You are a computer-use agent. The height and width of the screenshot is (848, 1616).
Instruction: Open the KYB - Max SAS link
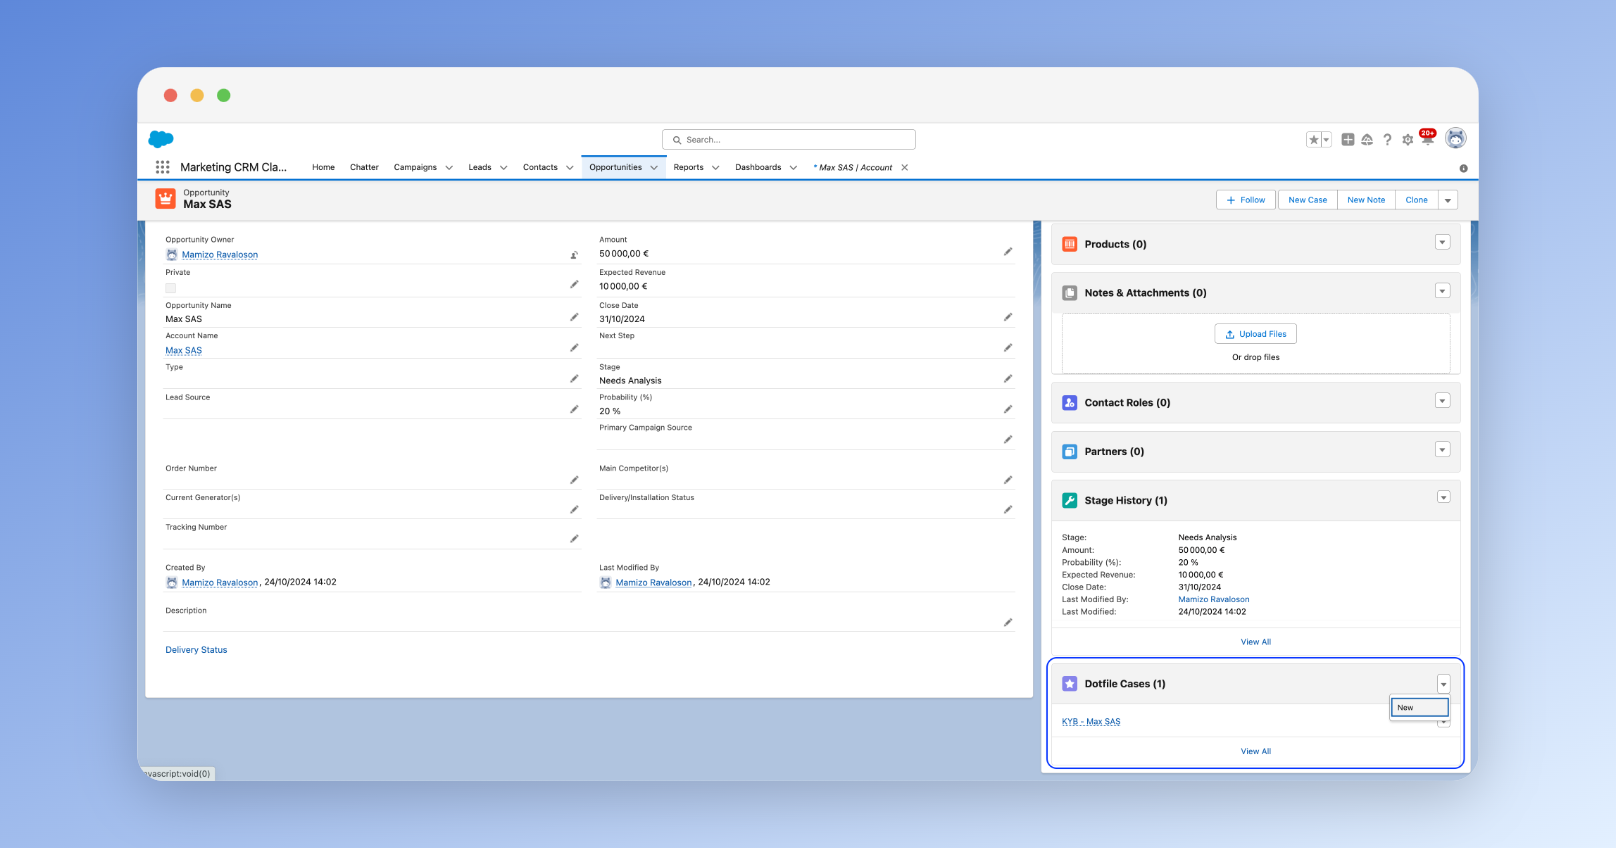click(1091, 722)
